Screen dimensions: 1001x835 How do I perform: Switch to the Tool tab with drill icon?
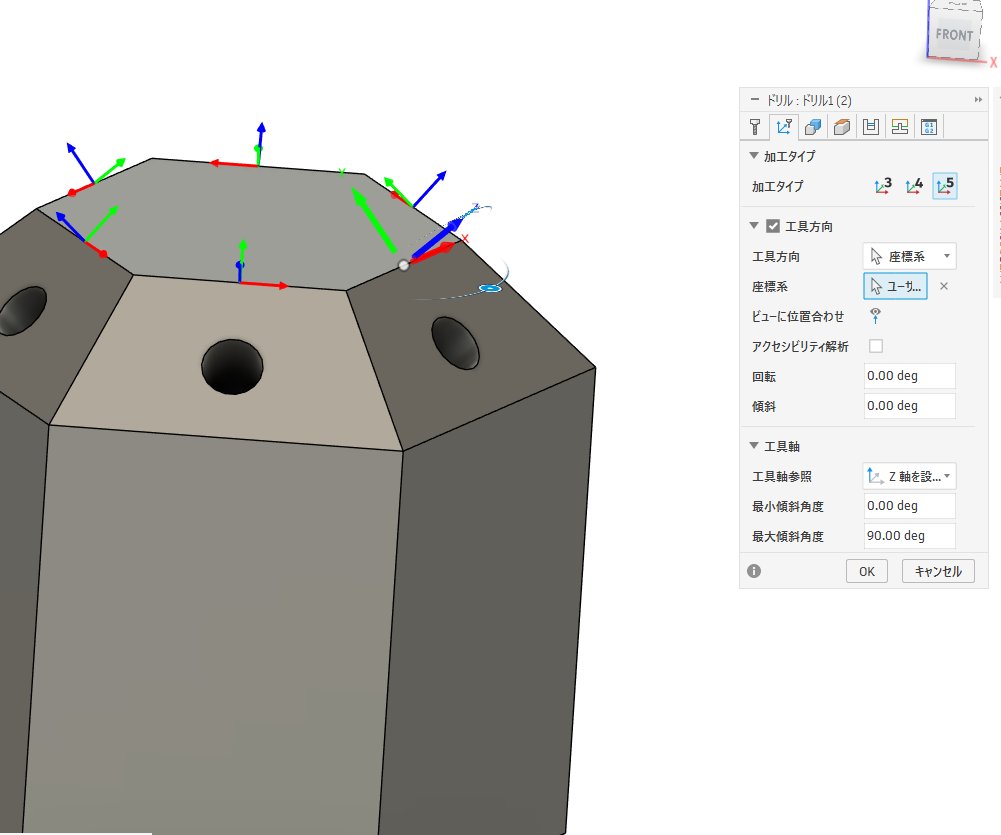pyautogui.click(x=754, y=126)
